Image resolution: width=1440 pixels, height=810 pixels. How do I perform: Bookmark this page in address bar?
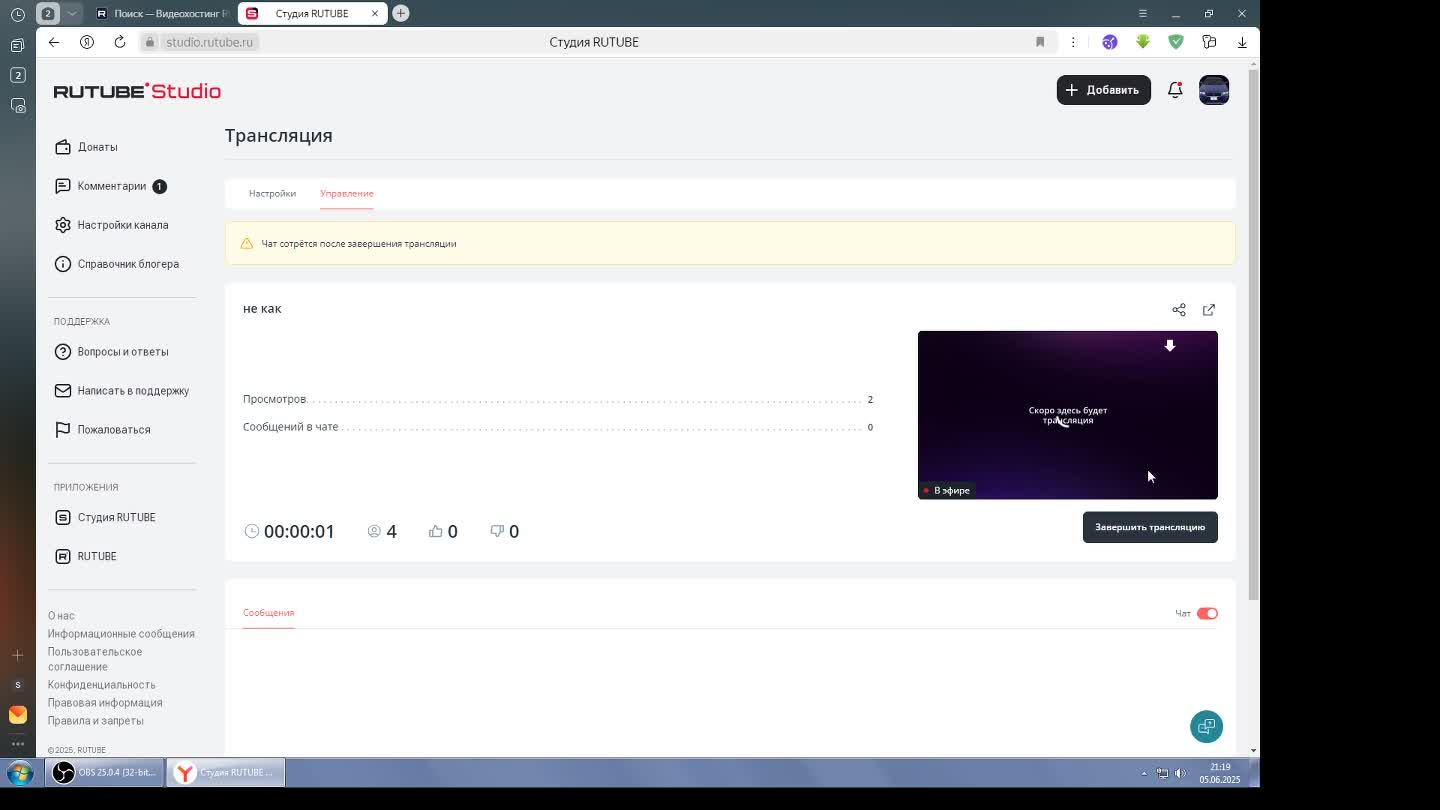[x=1040, y=42]
